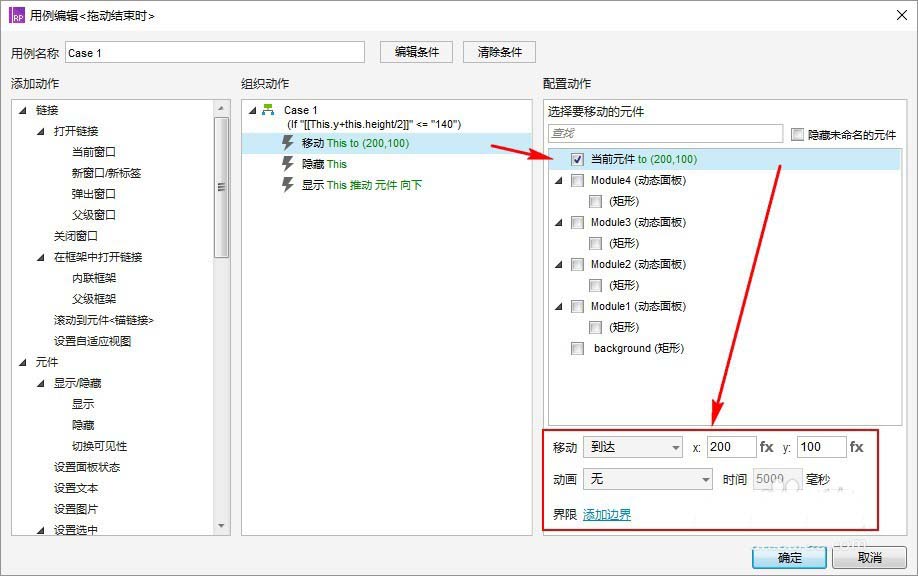
Task: Collapse the 打开链接 tree node
Action: [x=41, y=131]
